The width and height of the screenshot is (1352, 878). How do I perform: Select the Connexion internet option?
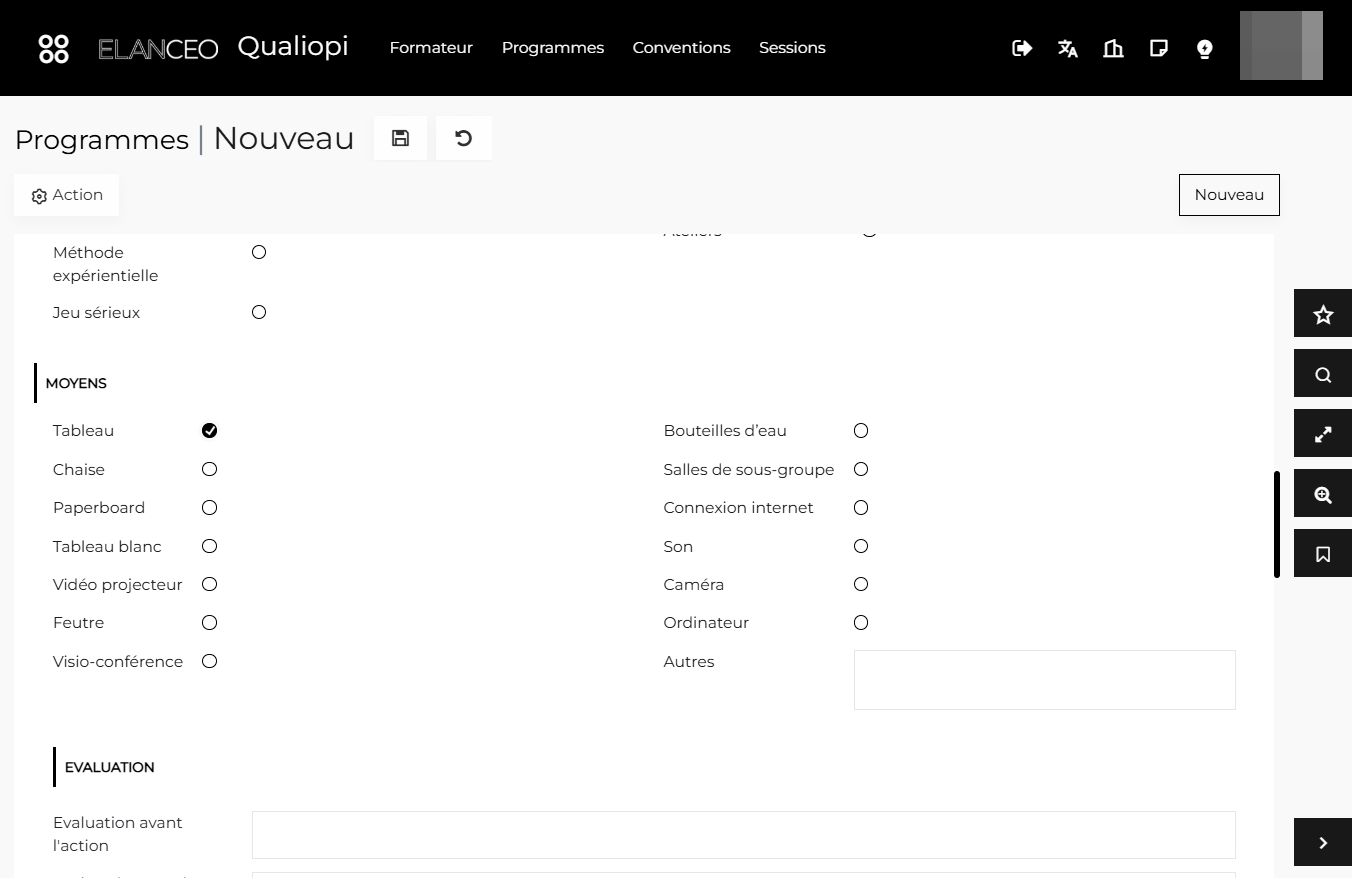(x=861, y=508)
